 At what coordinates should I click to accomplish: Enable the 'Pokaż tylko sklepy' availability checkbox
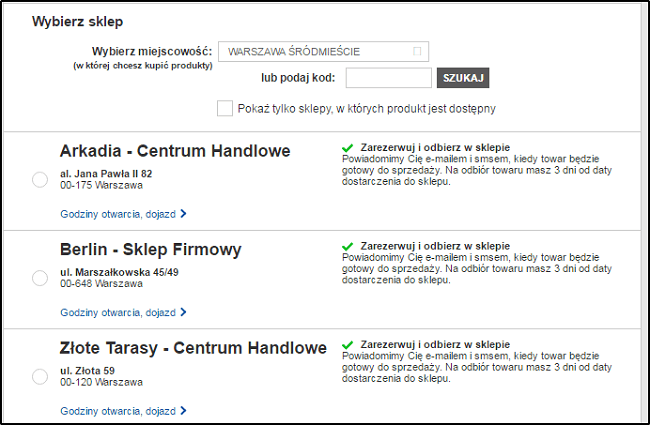point(225,108)
